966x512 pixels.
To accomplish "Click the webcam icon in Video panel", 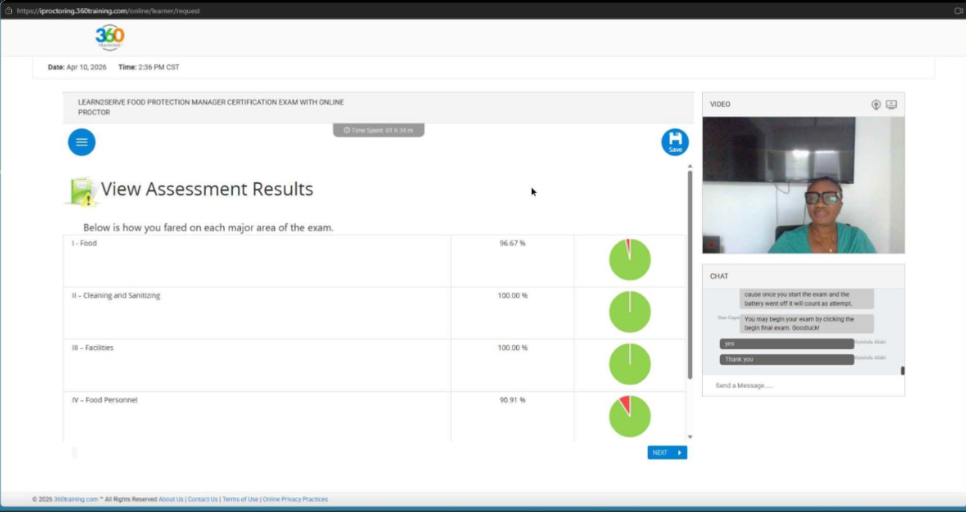I will 875,105.
